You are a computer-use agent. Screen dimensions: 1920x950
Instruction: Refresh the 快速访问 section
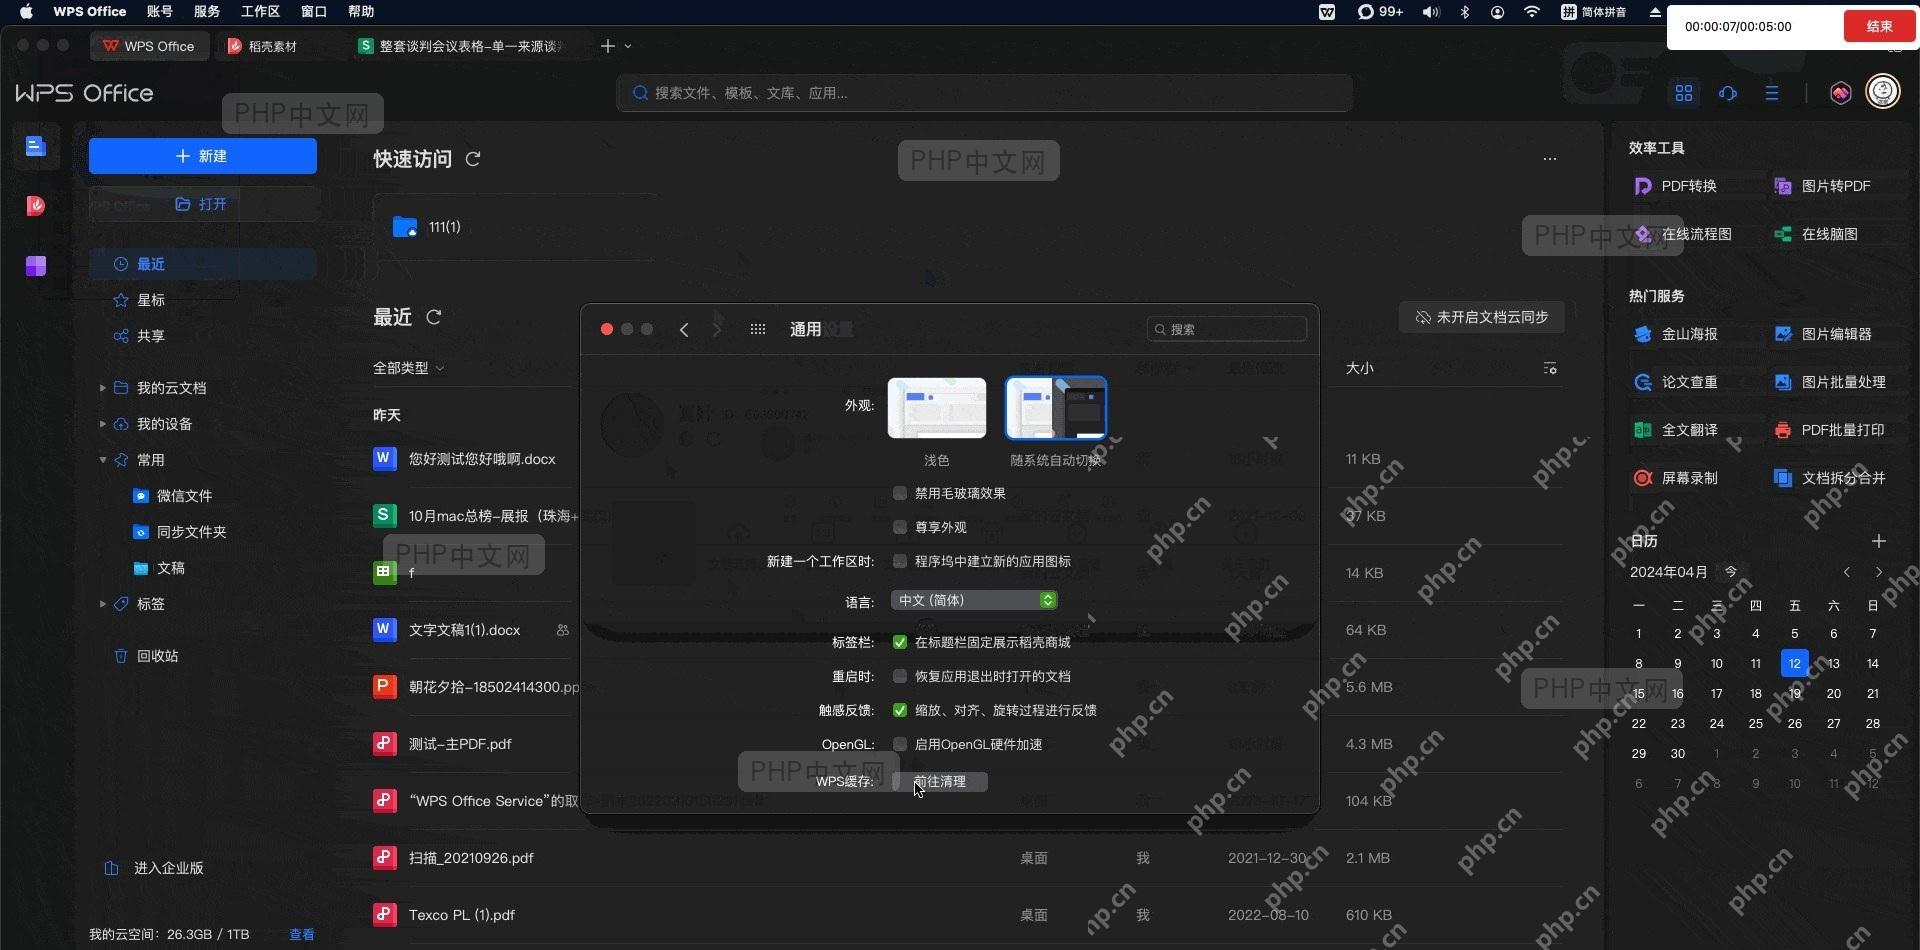pyautogui.click(x=473, y=159)
